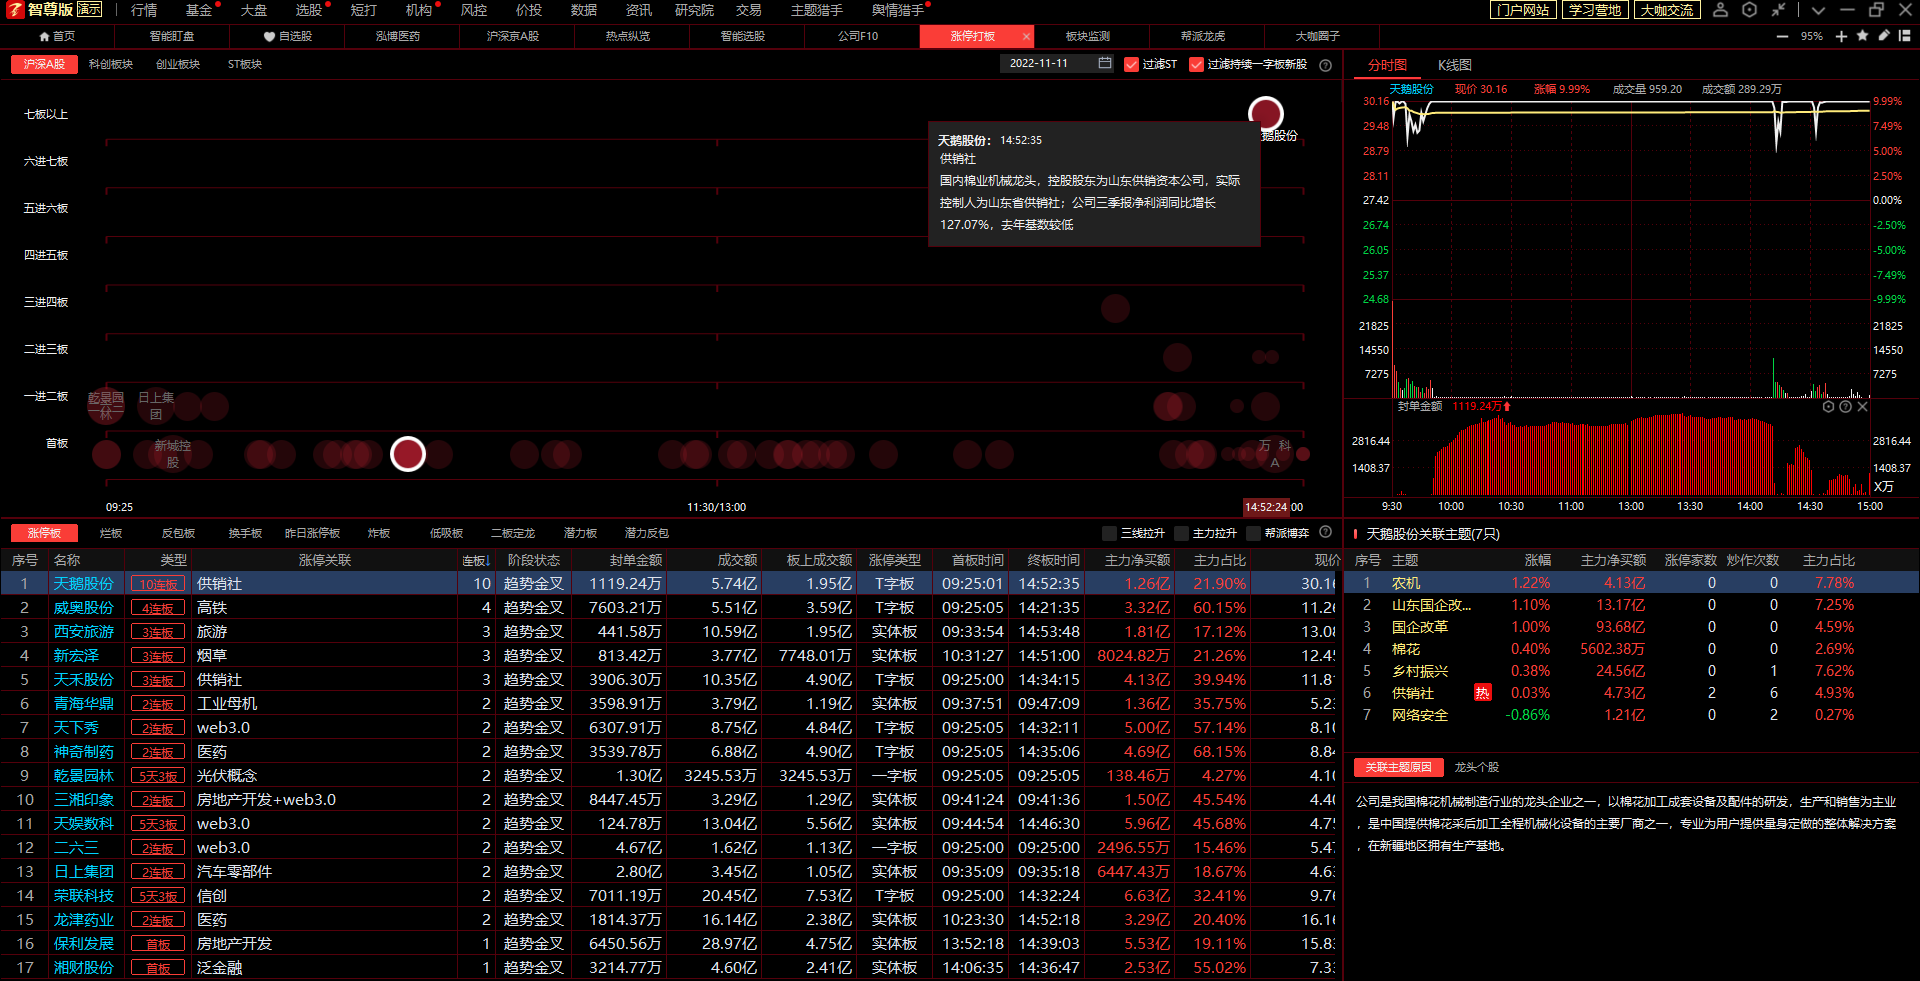This screenshot has width=1920, height=981.
Task: Switch to the 炸板 list tab
Action: point(379,533)
